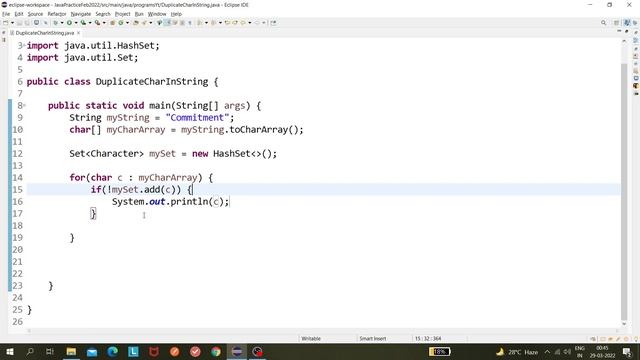Open the Run menu
The width and height of the screenshot is (640, 360).
[x=139, y=14]
